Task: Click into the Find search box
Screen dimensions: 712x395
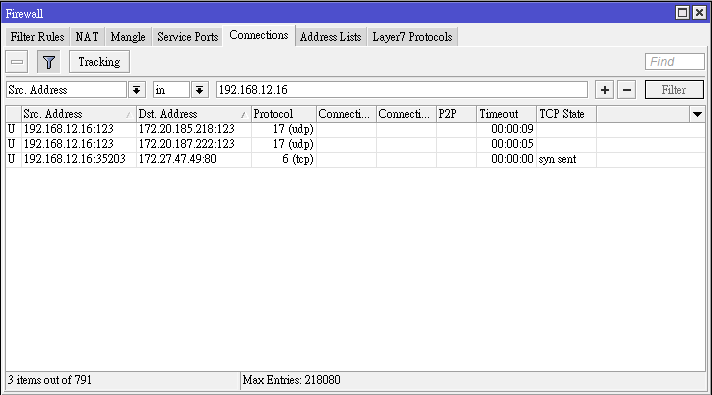Action: tap(675, 62)
